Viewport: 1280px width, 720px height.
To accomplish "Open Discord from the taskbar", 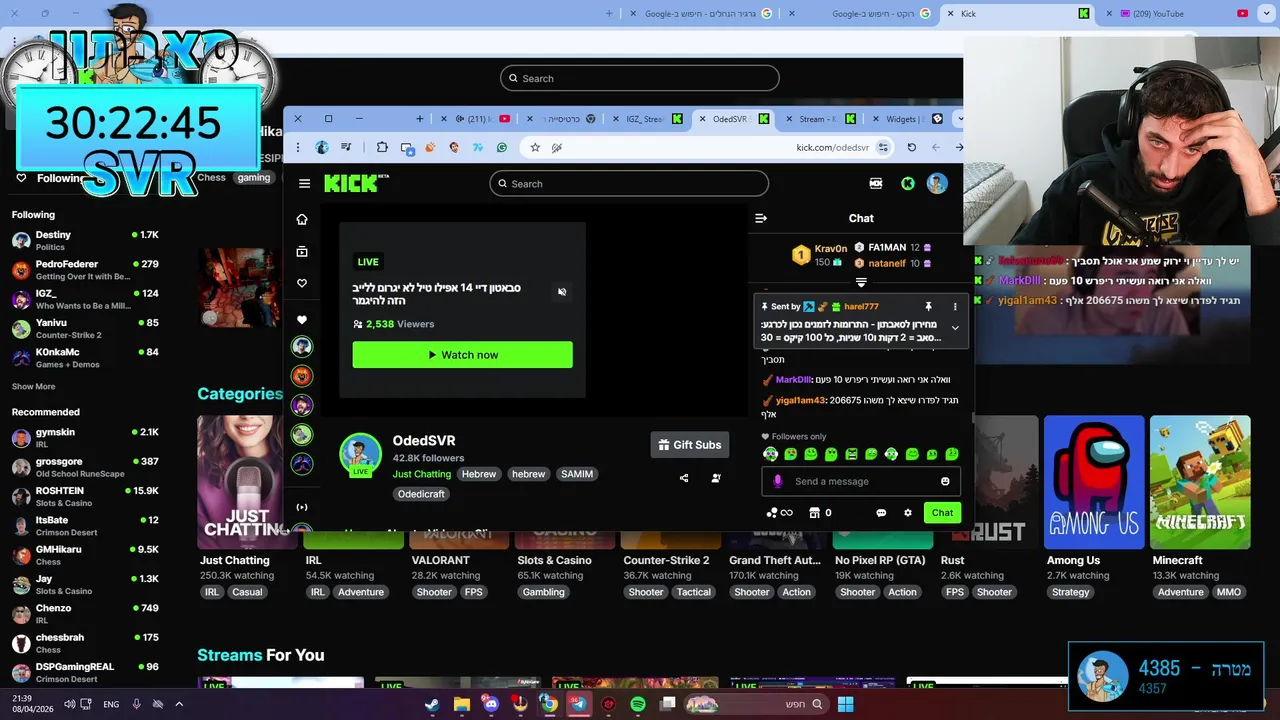I will [491, 704].
